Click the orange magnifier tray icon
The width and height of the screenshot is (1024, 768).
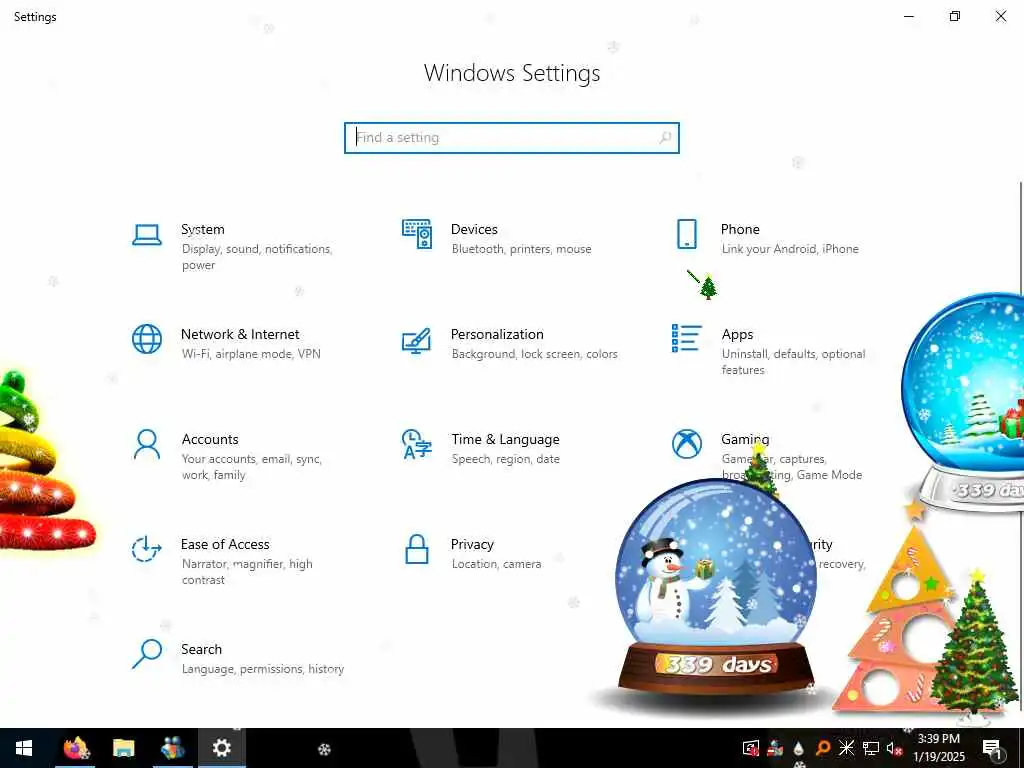[x=823, y=748]
